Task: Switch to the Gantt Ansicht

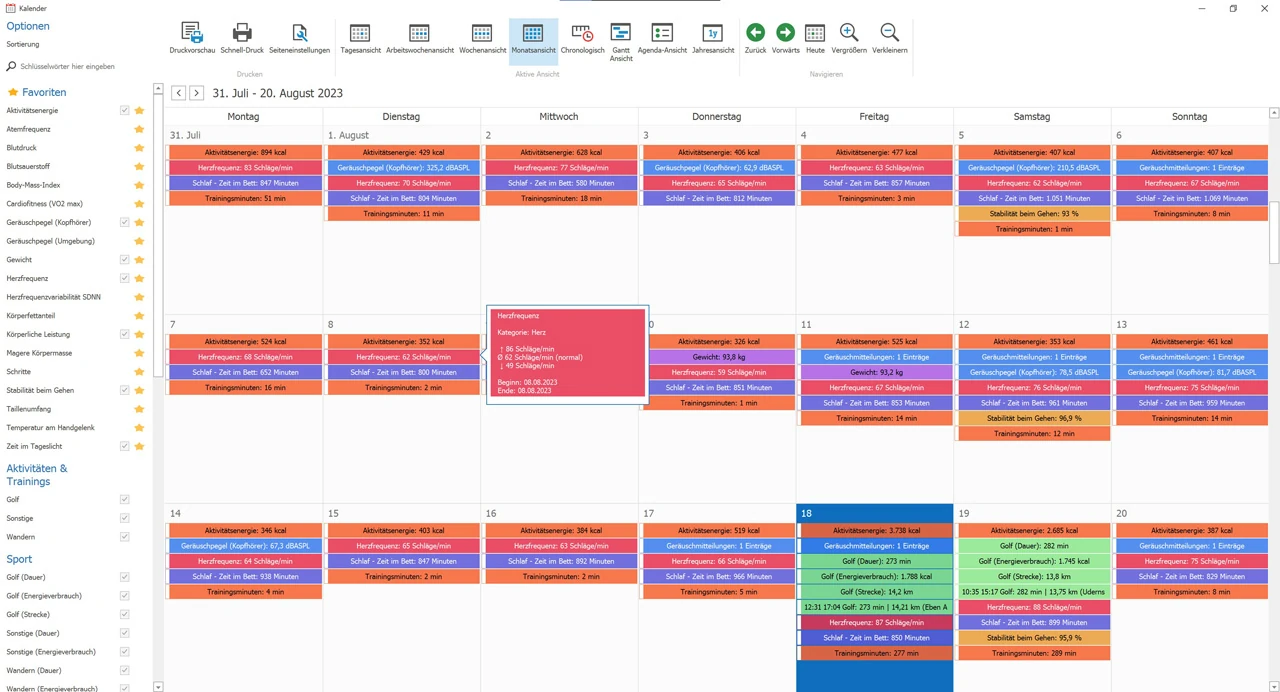Action: click(621, 38)
